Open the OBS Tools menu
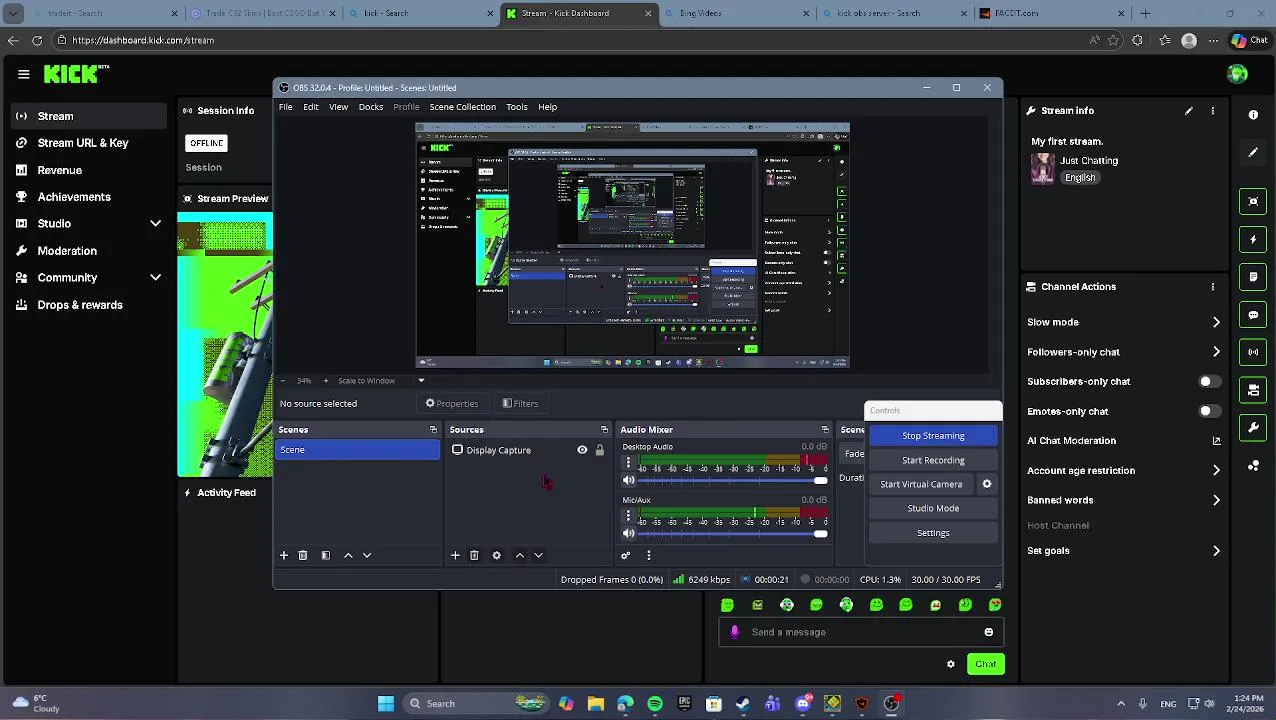Image resolution: width=1276 pixels, height=720 pixels. coord(517,107)
